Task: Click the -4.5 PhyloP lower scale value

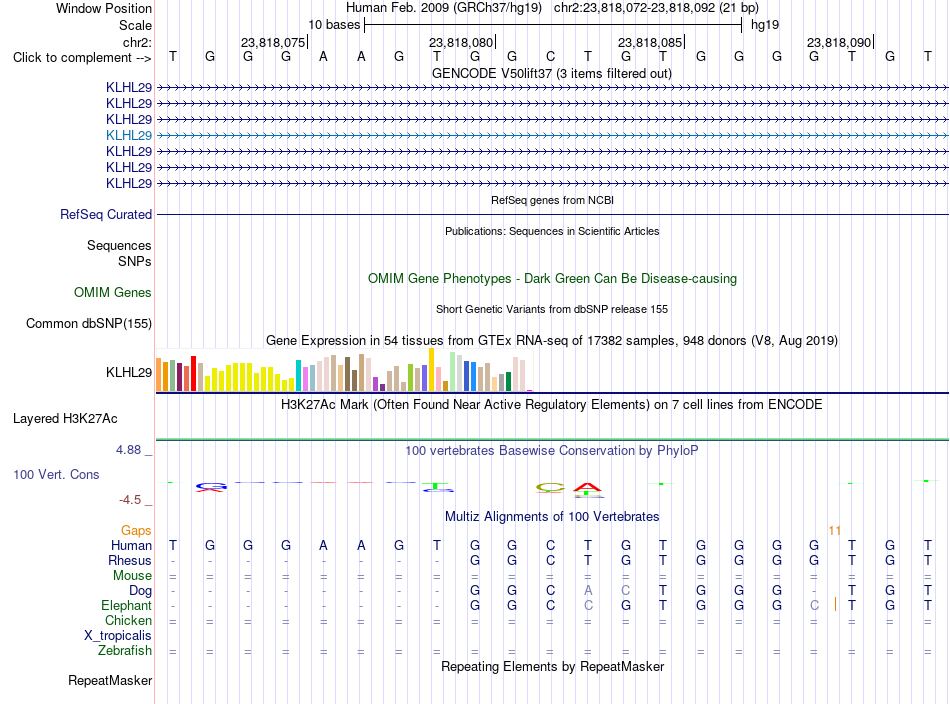Action: pyautogui.click(x=130, y=500)
